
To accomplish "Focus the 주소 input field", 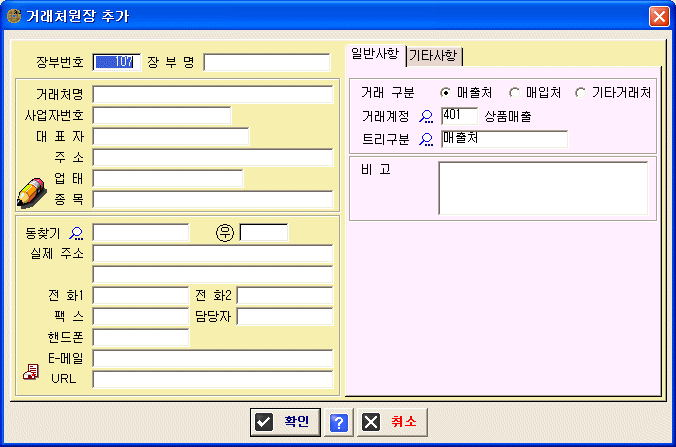I will 213,158.
